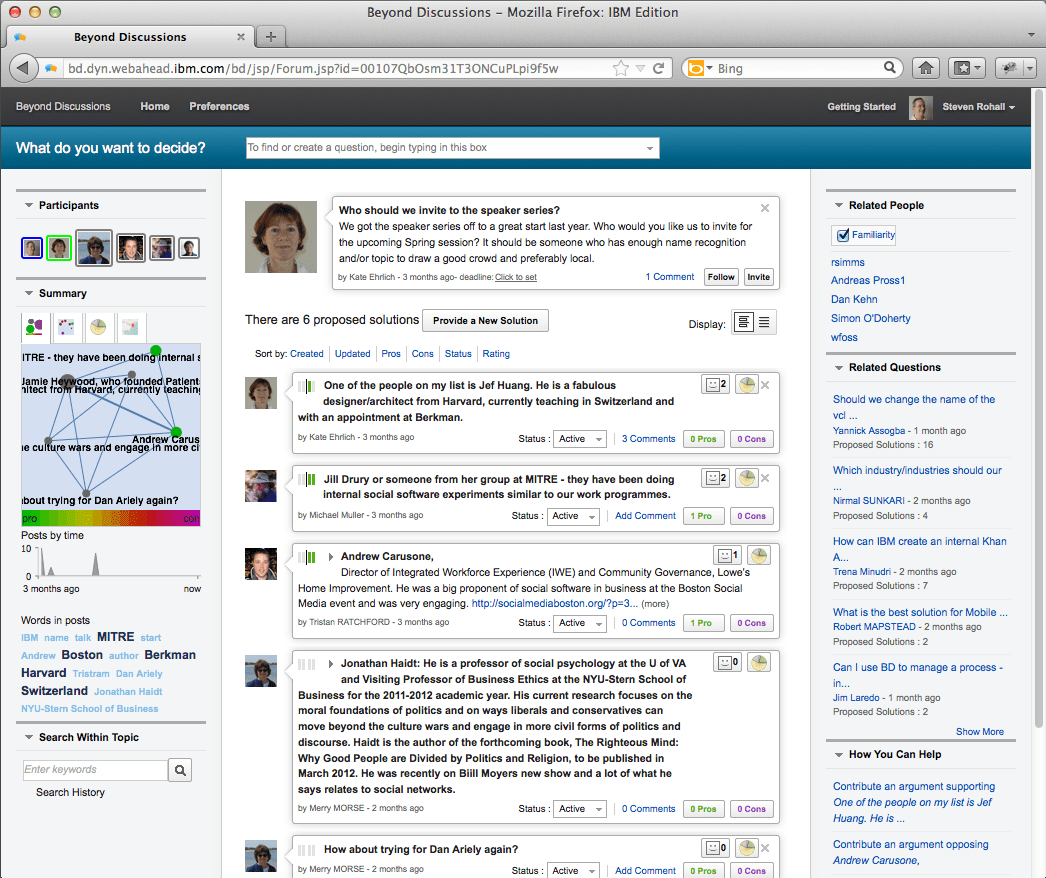Collapse the Search Within Topic section

coord(29,737)
